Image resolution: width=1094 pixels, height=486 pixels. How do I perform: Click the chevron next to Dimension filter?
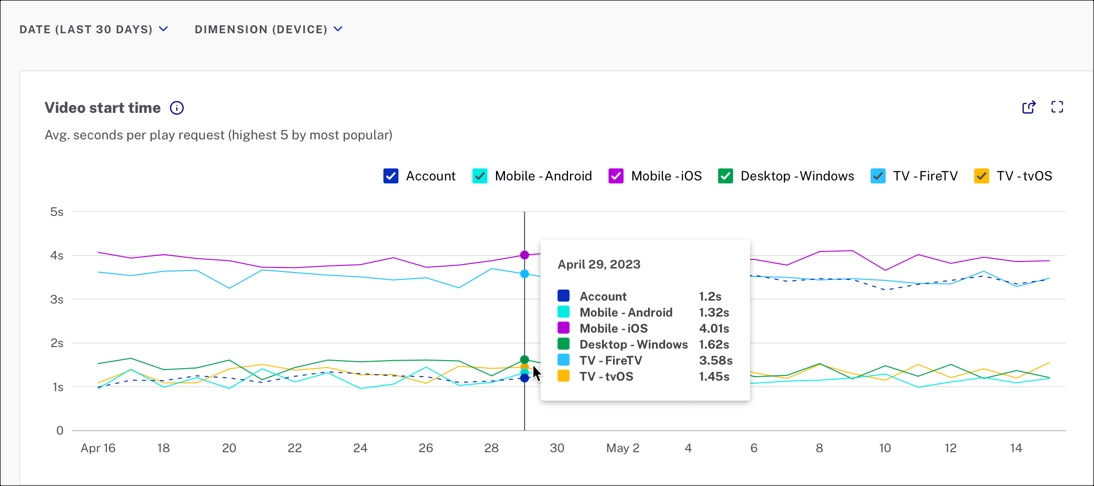338,29
